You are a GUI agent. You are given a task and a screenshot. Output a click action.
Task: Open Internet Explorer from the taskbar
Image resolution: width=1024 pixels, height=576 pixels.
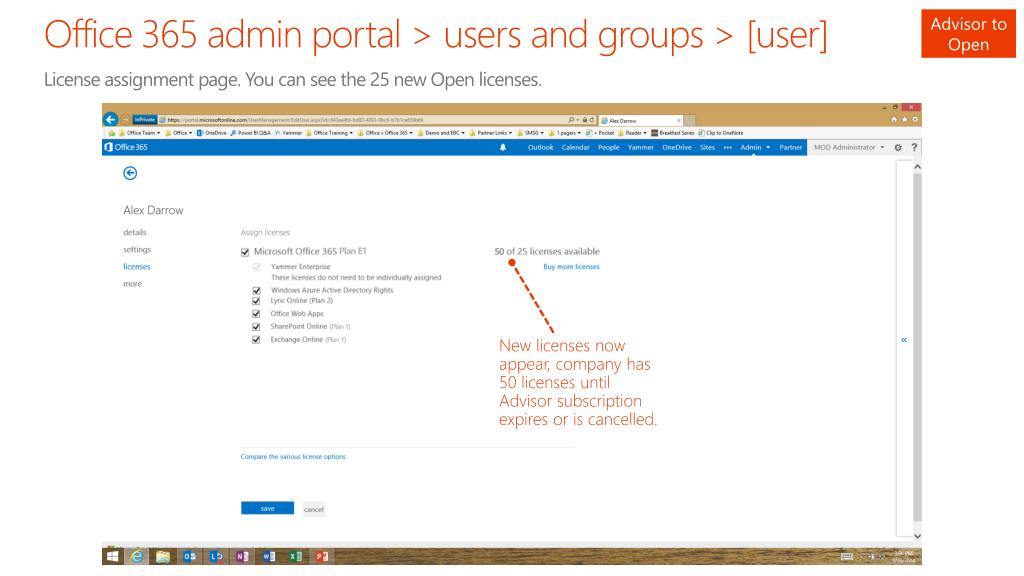136,556
